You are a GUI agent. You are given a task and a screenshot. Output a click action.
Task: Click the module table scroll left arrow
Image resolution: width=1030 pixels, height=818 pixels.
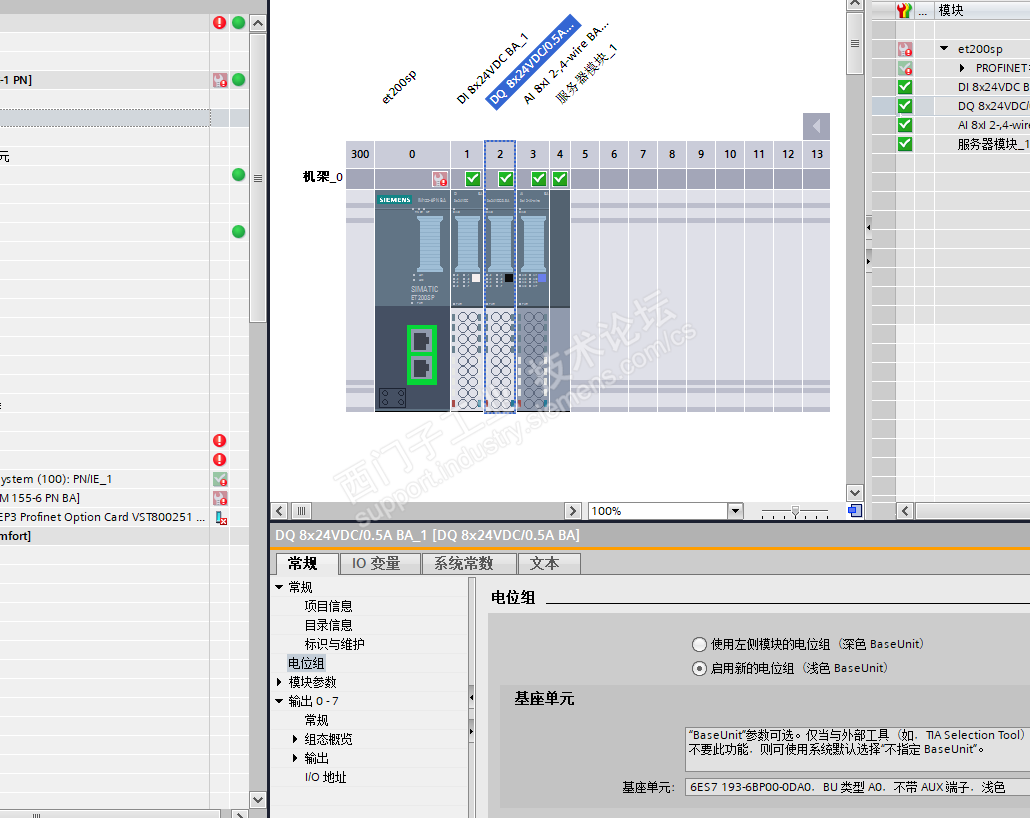tap(905, 511)
